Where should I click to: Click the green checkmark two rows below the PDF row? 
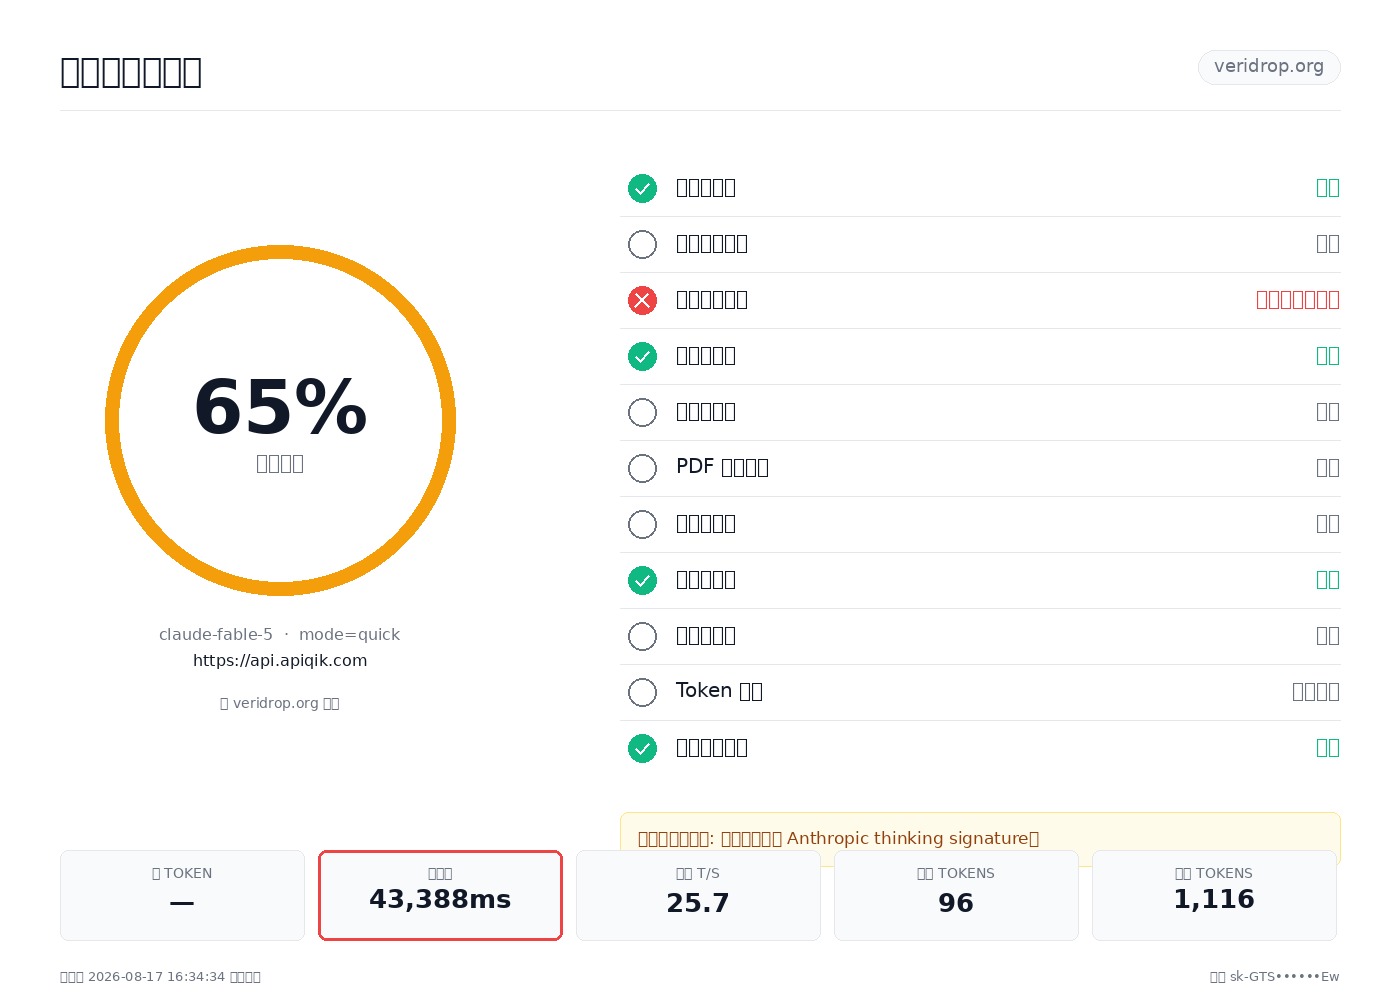coord(642,580)
